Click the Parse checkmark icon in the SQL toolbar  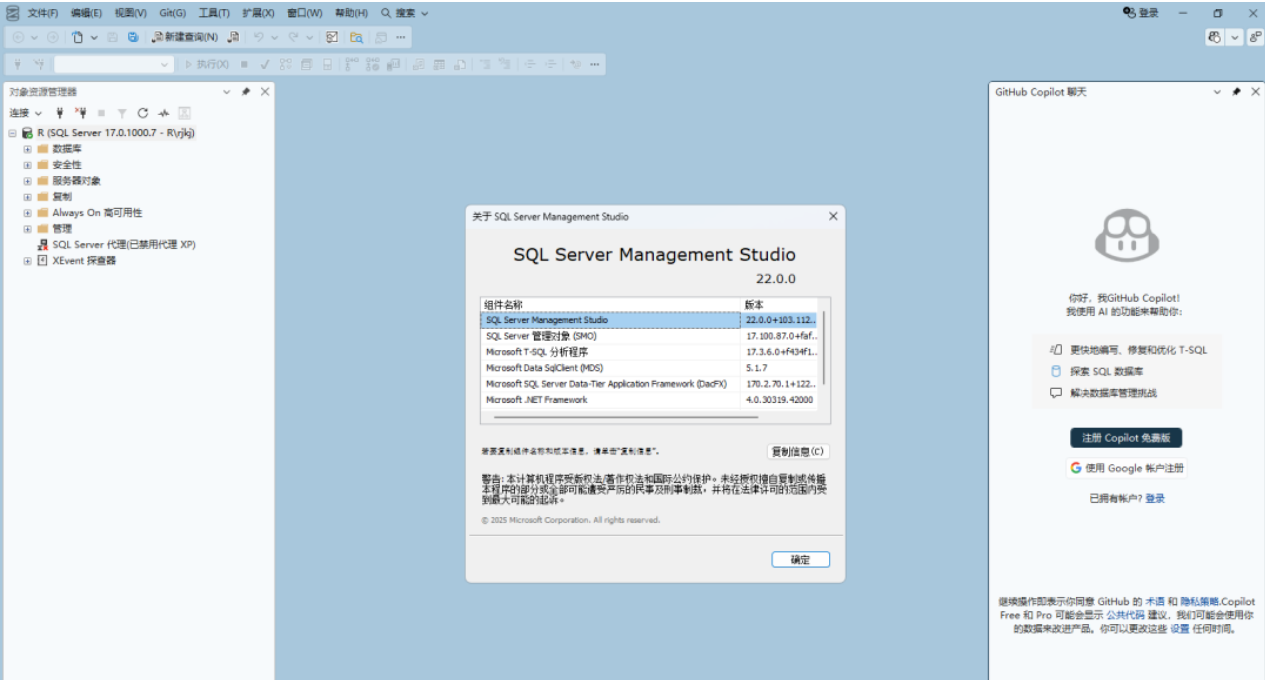264,64
